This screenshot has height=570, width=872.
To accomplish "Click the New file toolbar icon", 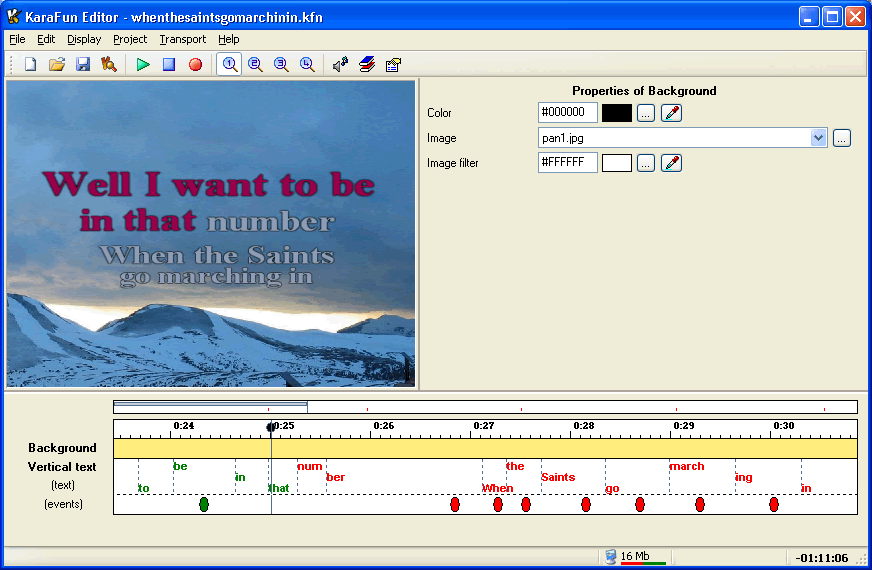I will coord(30,64).
